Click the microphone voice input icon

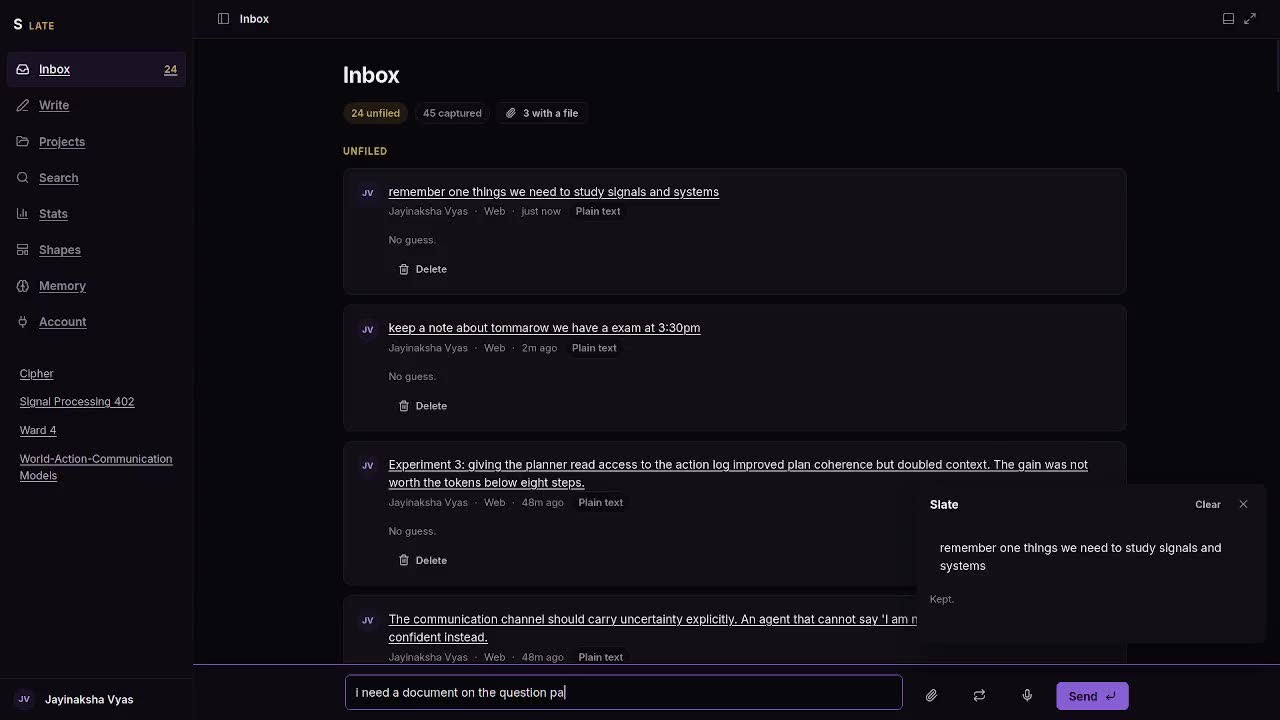1027,696
